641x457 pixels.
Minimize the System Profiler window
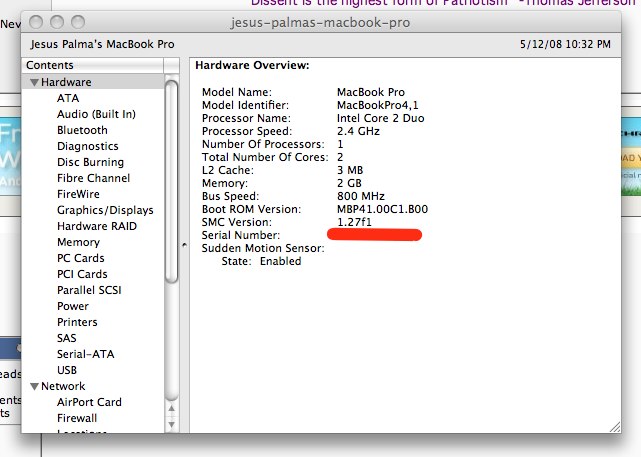pos(57,22)
